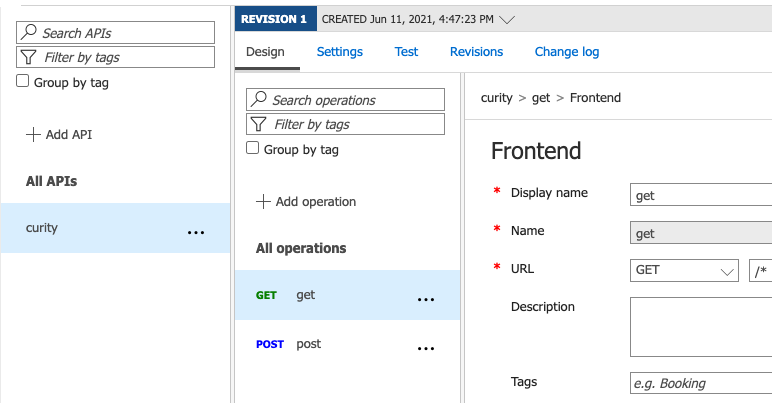This screenshot has width=772, height=403.
Task: Click the Frontend page heading
Action: [x=536, y=151]
